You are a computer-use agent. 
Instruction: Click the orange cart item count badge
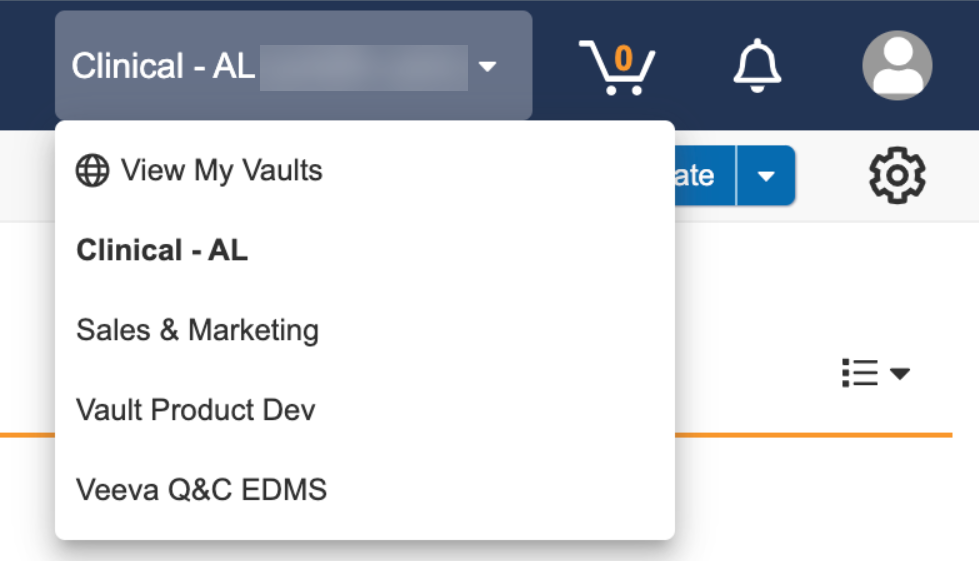[624, 59]
